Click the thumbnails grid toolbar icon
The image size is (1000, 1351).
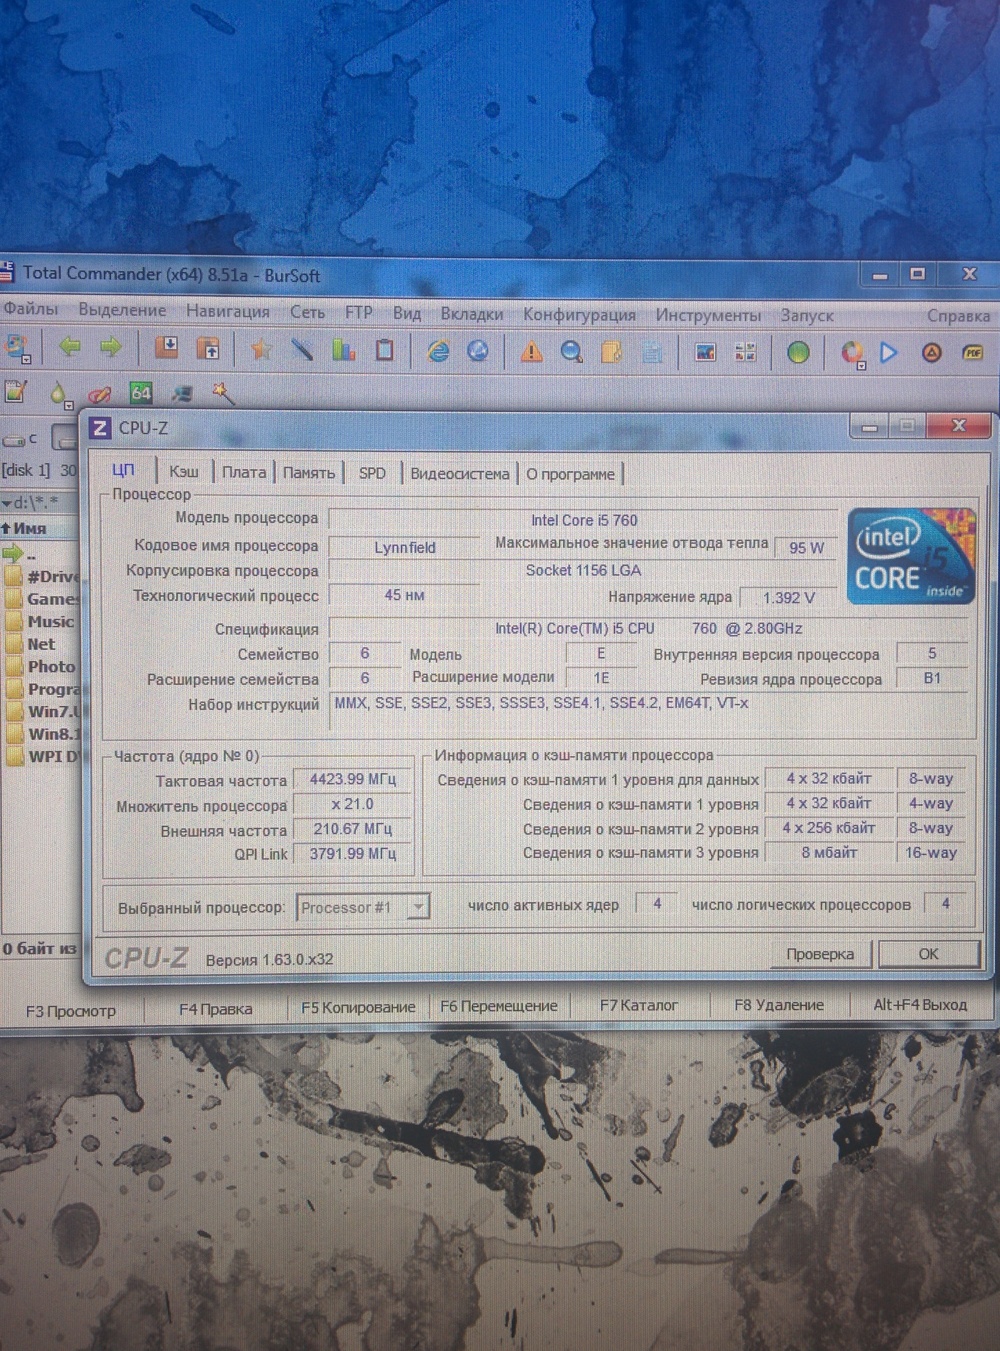point(745,352)
